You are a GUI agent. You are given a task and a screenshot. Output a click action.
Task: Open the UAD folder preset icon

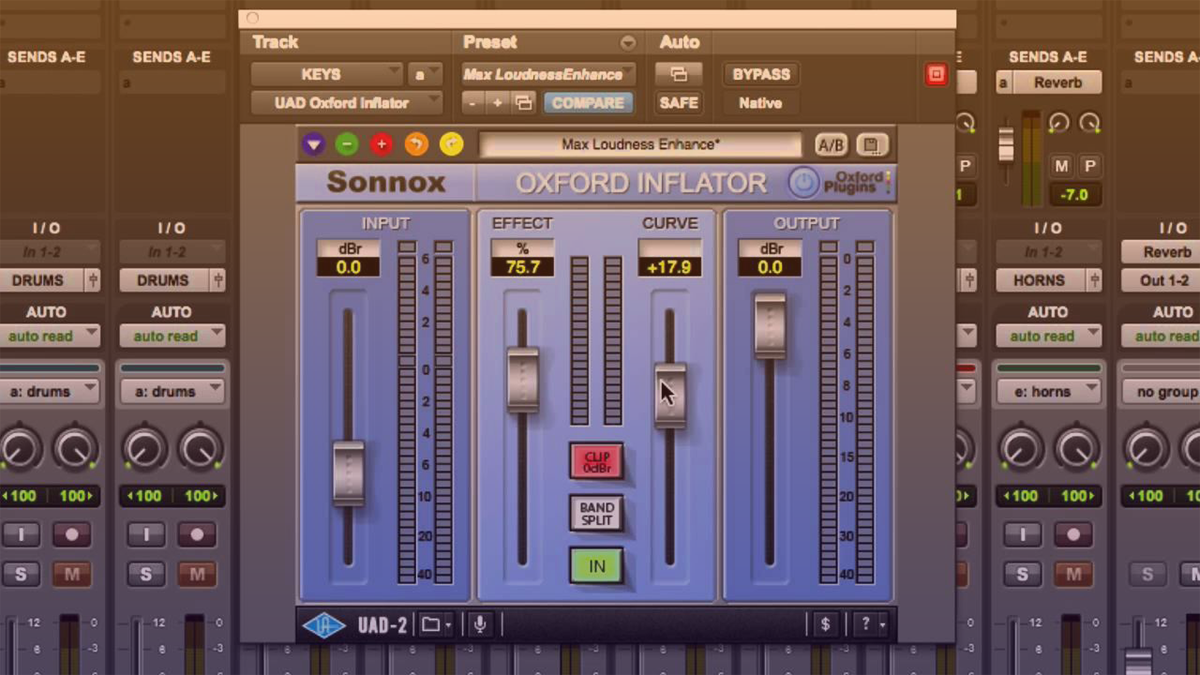coord(430,625)
